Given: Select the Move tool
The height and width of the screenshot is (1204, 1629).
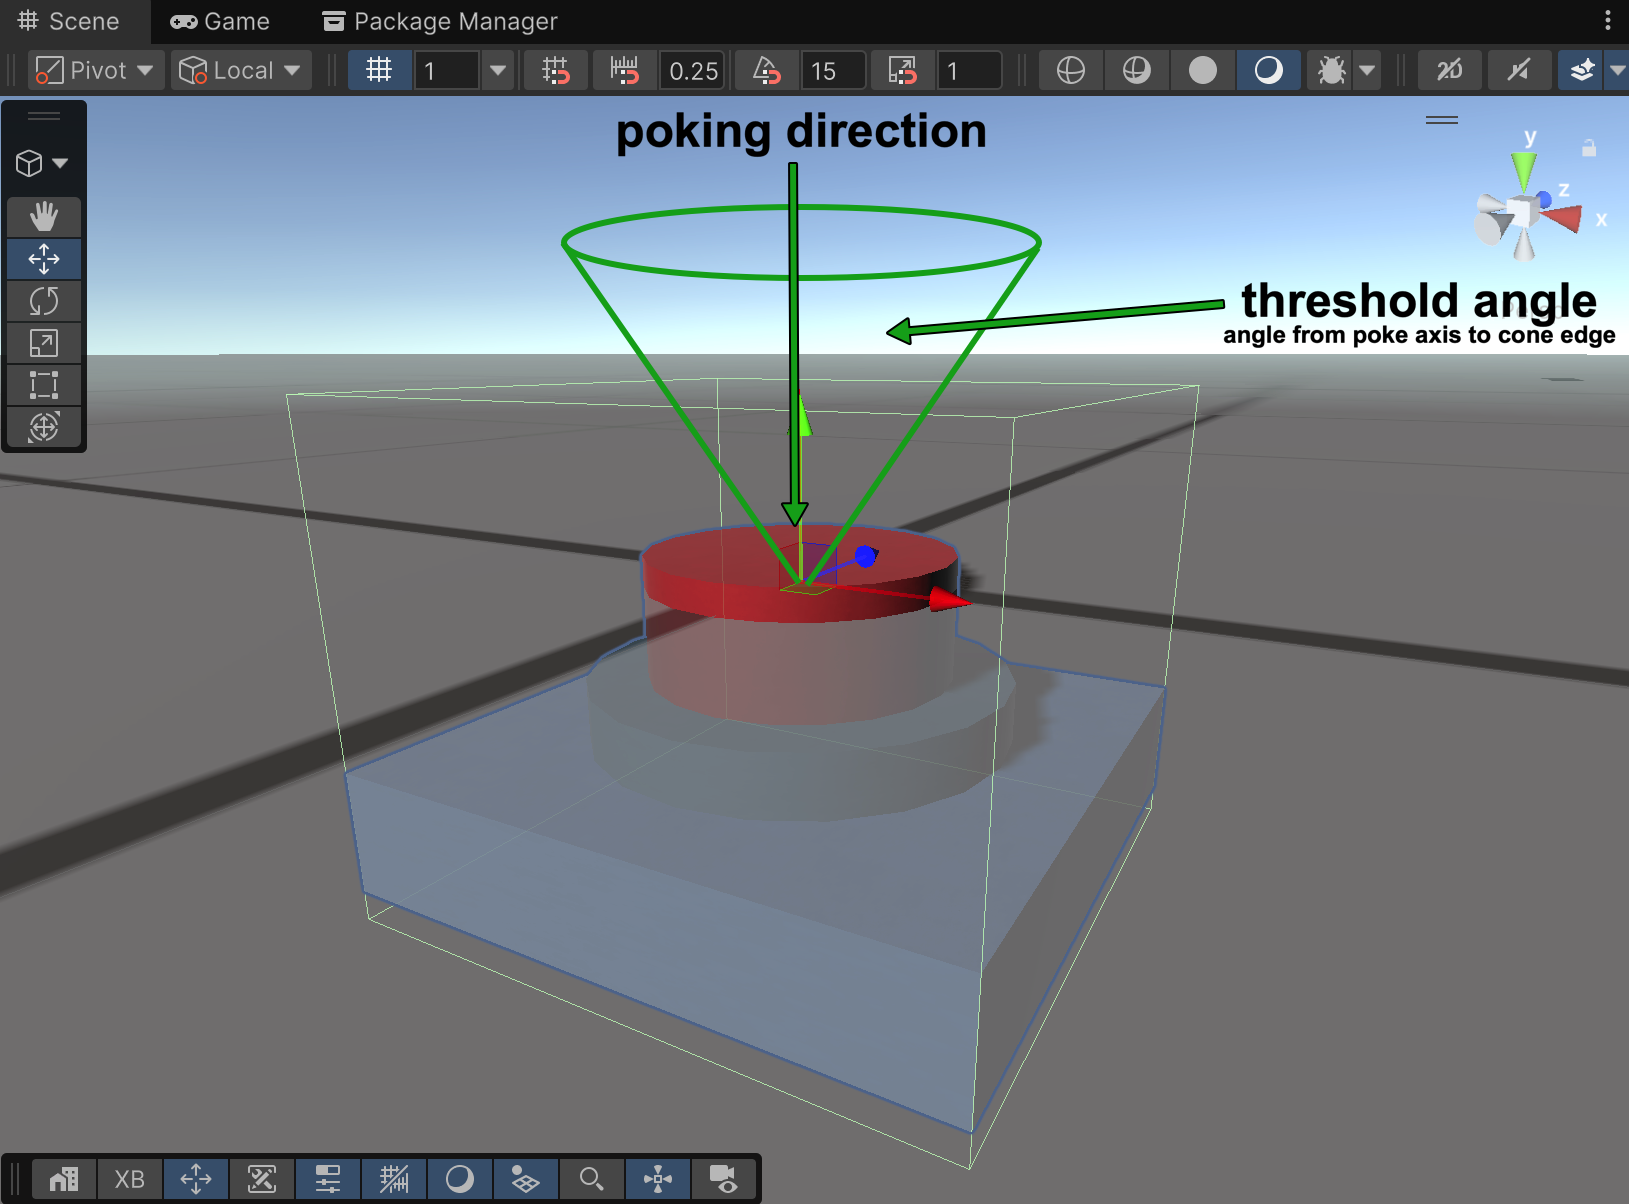Looking at the screenshot, I should click(x=44, y=259).
